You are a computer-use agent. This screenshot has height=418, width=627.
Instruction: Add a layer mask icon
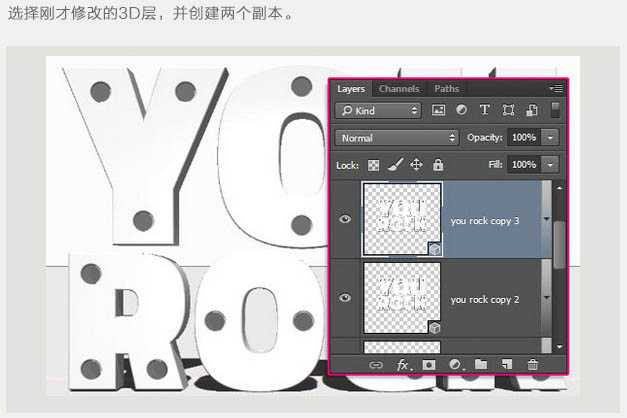click(x=429, y=366)
